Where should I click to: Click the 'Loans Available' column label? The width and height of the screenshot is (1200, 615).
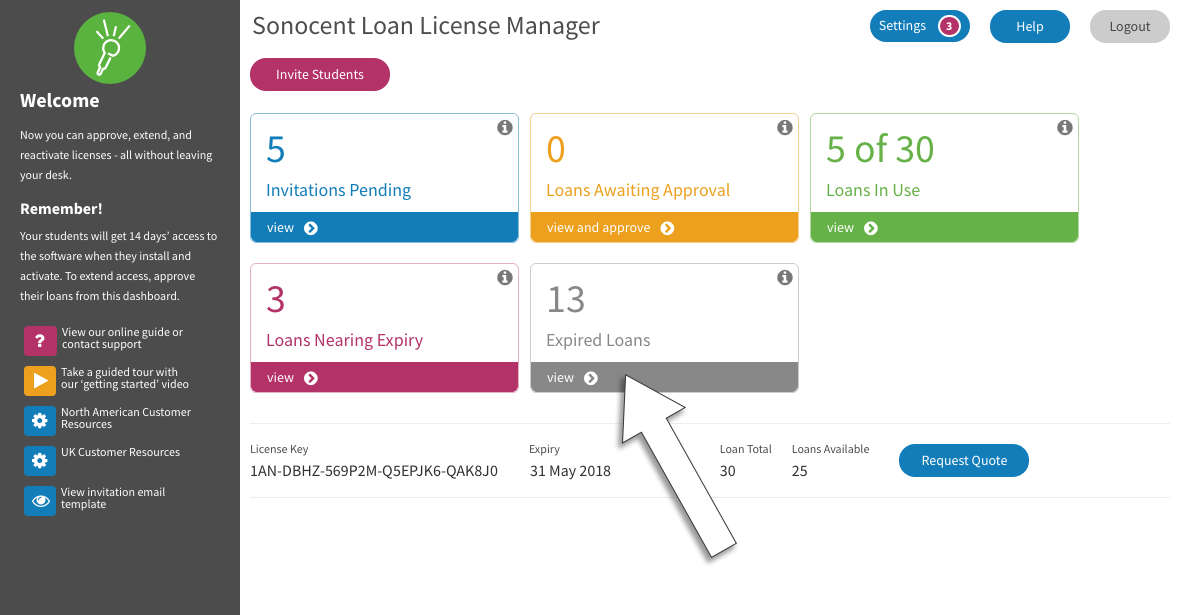pos(831,450)
